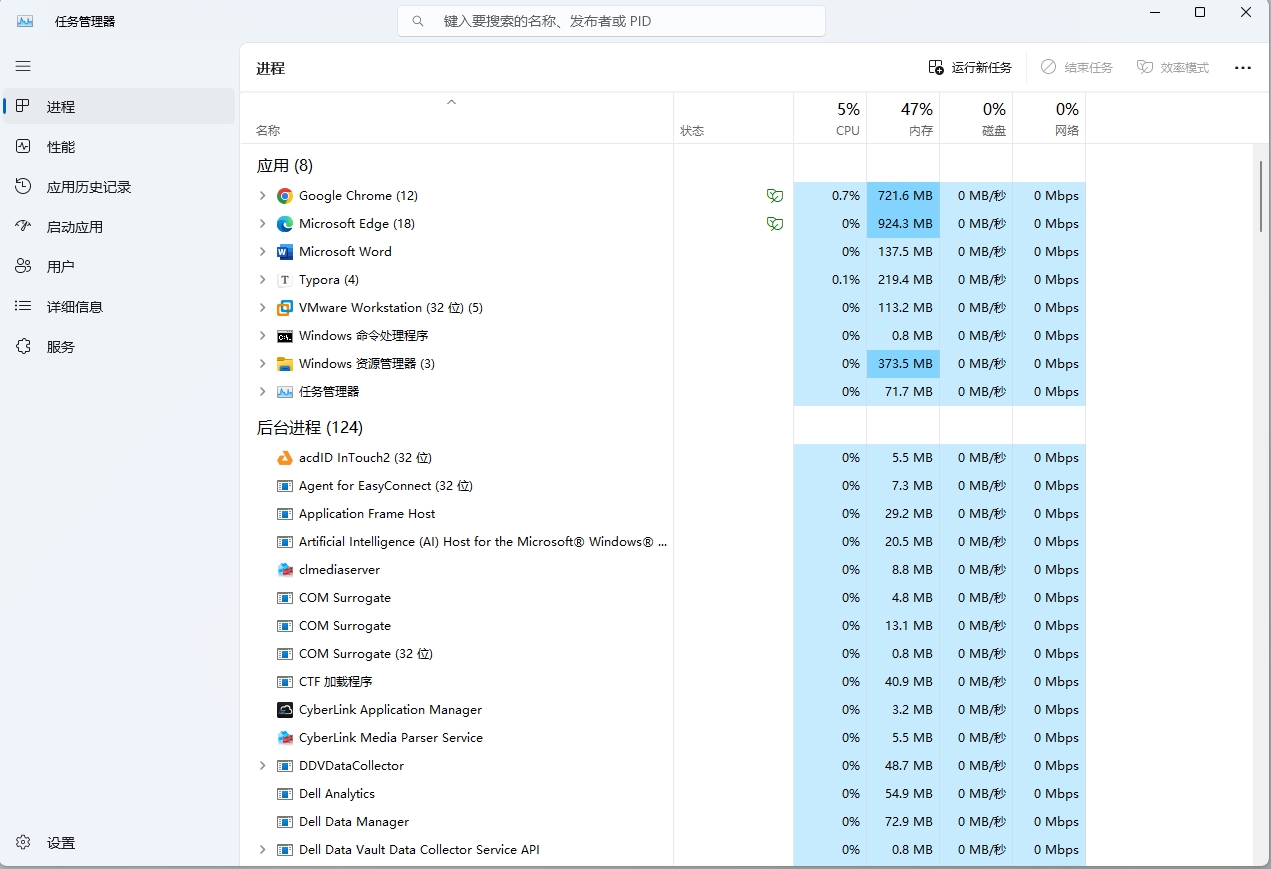Switch to the 进程 tab

[x=120, y=107]
